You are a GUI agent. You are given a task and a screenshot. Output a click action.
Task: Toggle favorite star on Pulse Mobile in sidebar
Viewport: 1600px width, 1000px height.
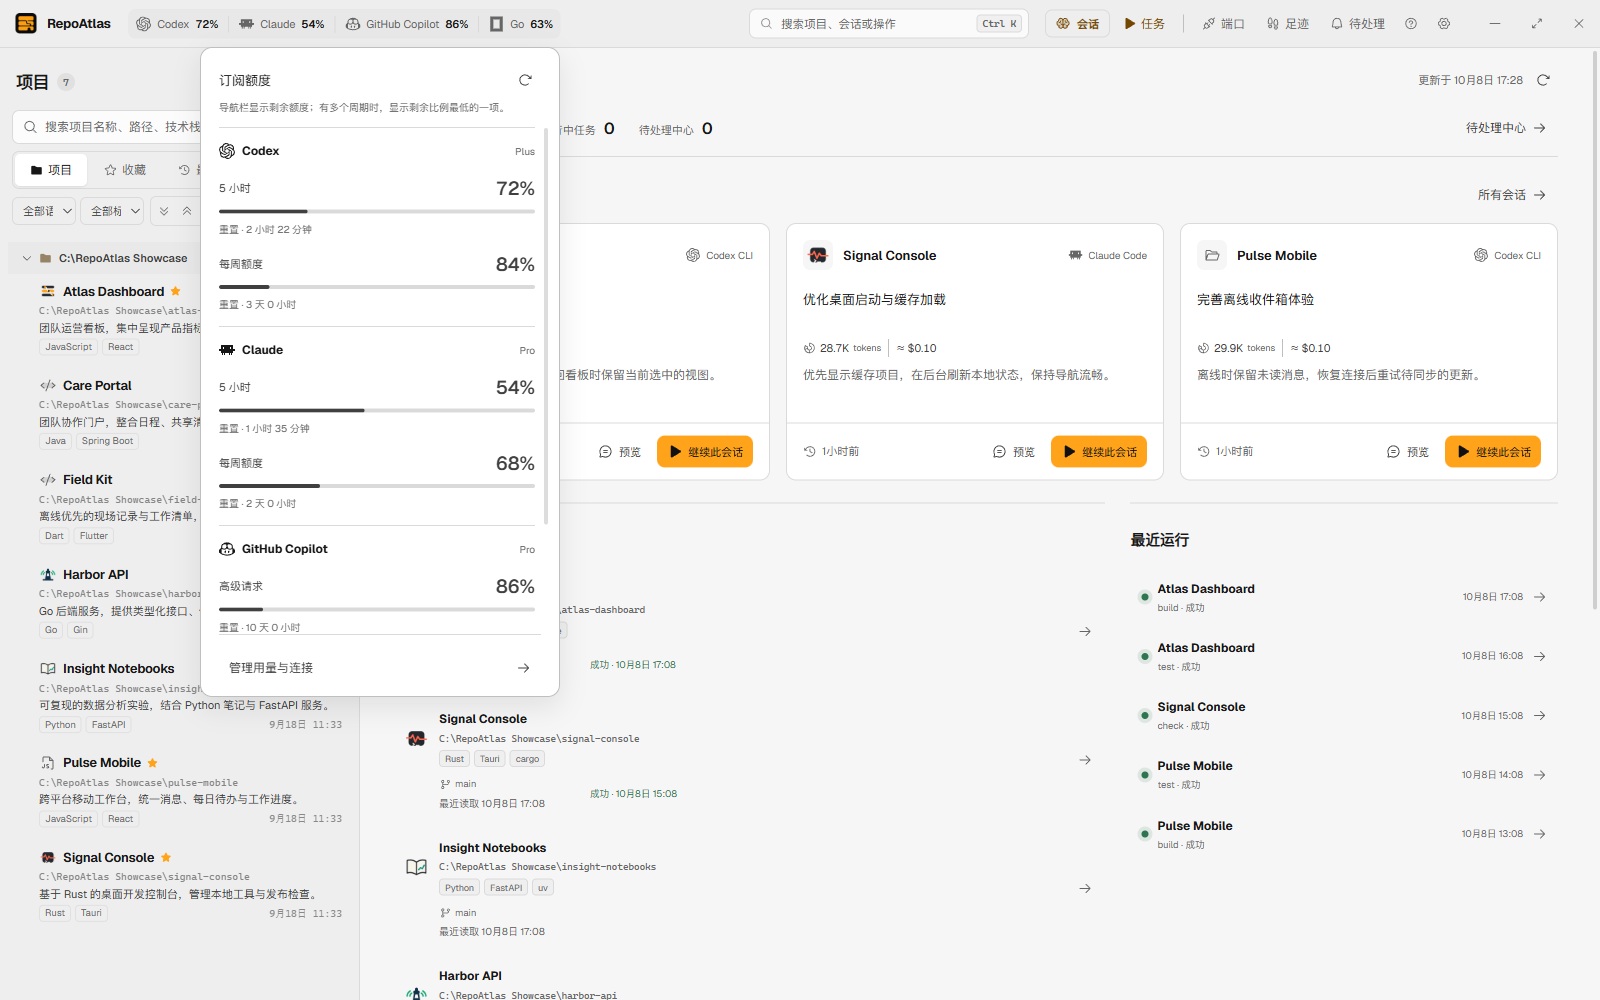(x=152, y=763)
